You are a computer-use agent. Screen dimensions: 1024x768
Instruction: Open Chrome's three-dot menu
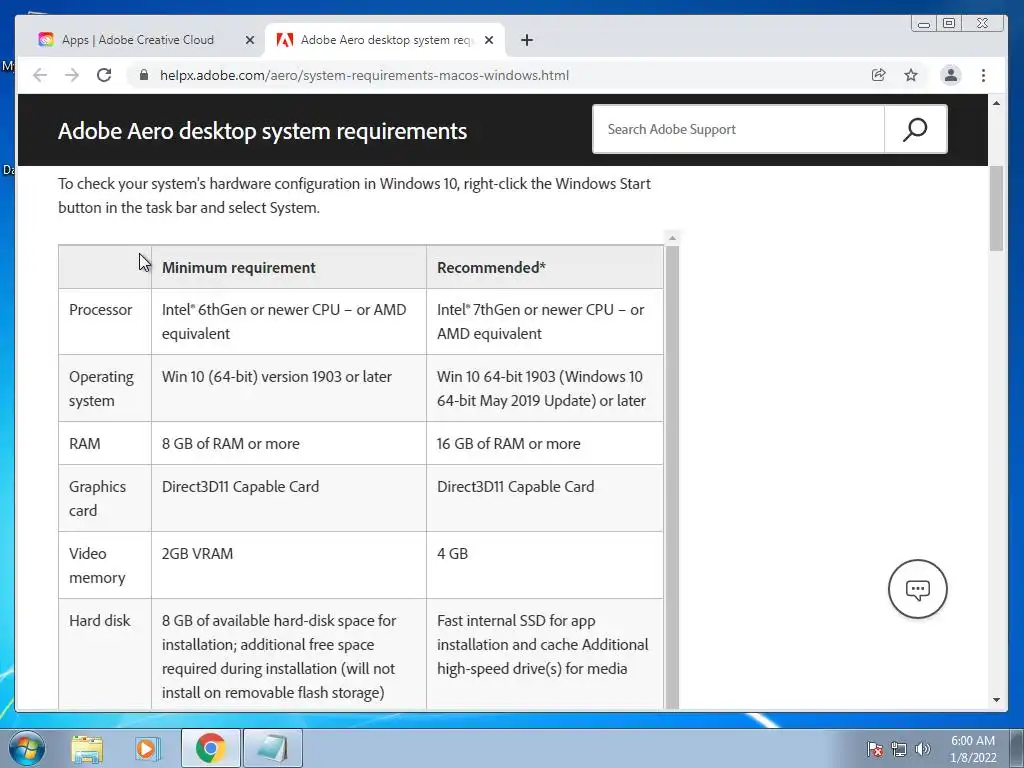tap(984, 75)
